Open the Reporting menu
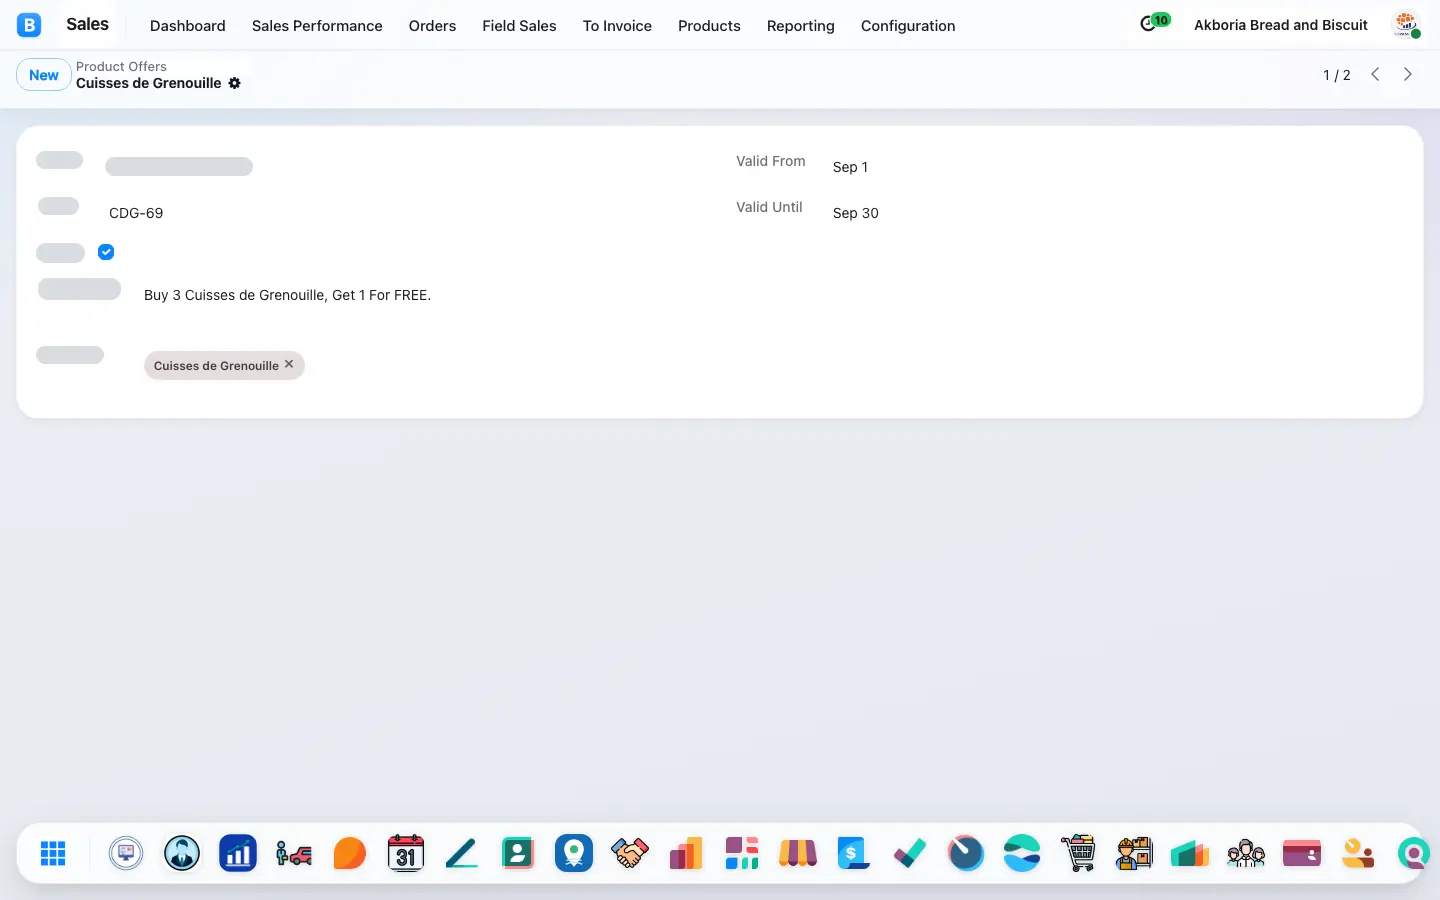 pyautogui.click(x=801, y=26)
